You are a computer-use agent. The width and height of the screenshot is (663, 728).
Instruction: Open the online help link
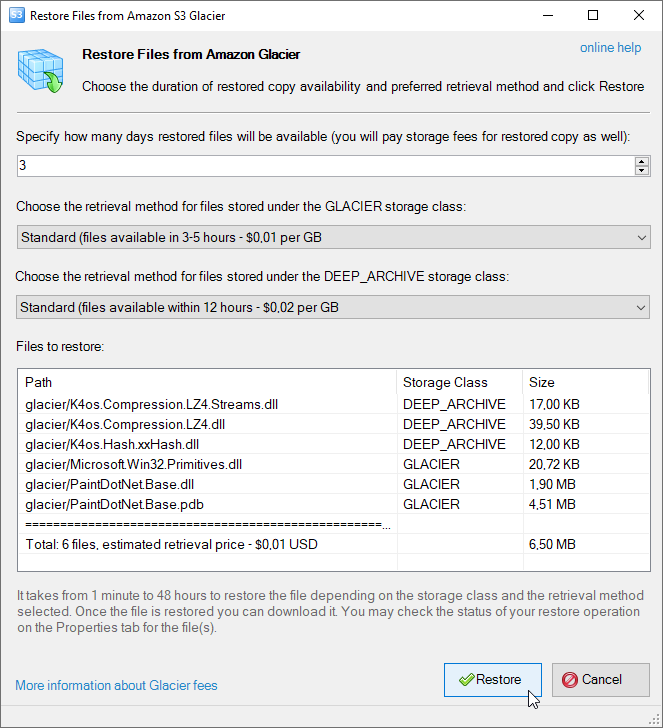(x=610, y=47)
